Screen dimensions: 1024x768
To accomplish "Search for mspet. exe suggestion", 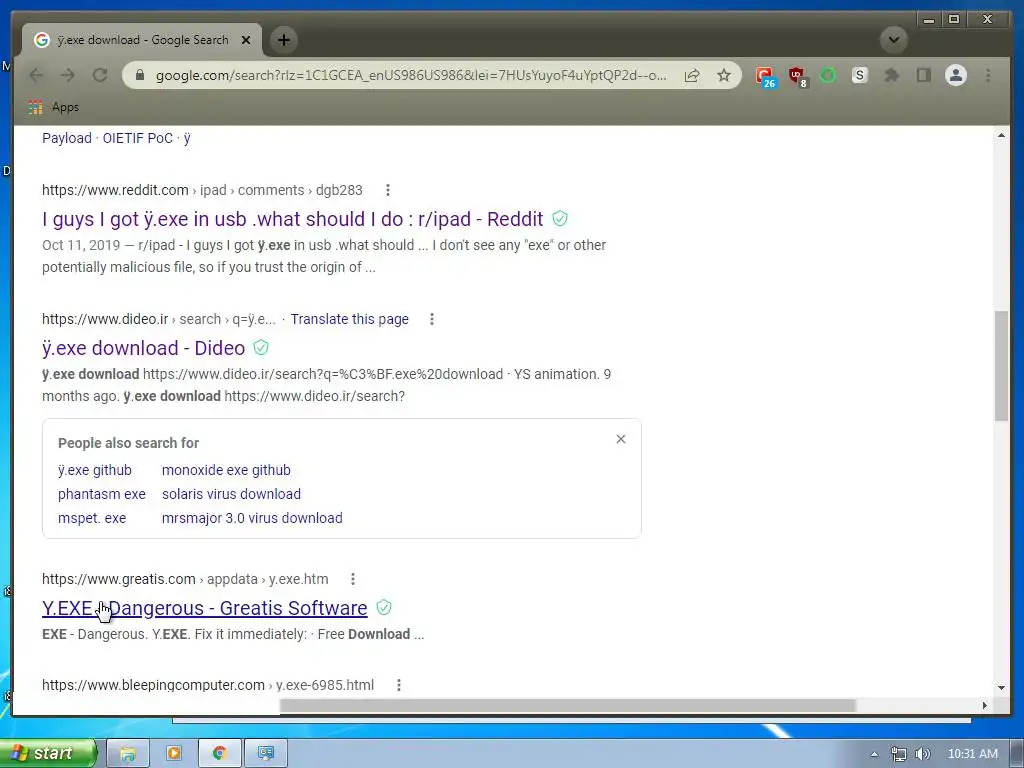I will coord(92,519).
